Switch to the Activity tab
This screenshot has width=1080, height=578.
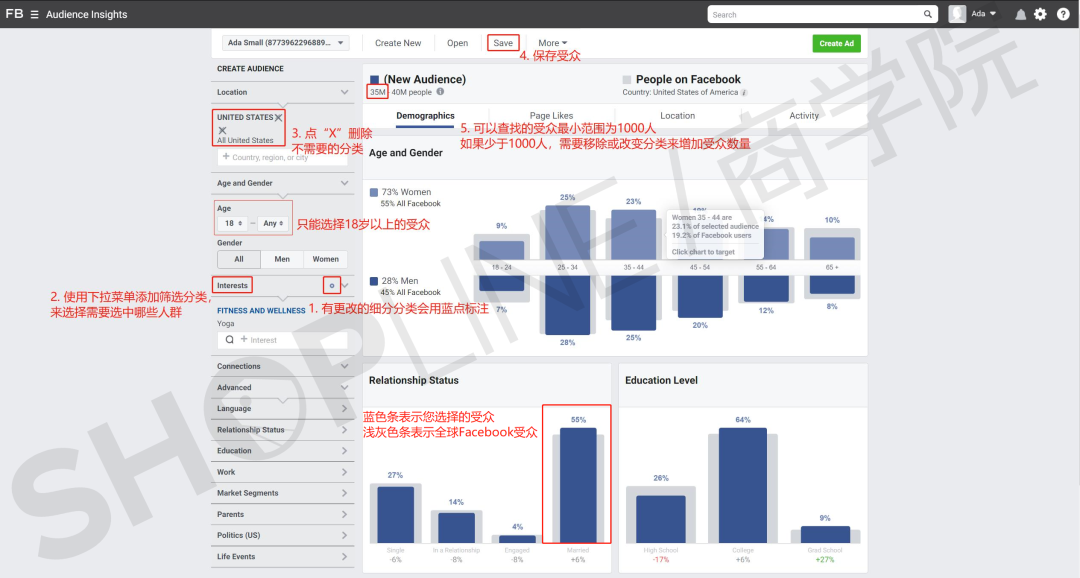pyautogui.click(x=804, y=116)
